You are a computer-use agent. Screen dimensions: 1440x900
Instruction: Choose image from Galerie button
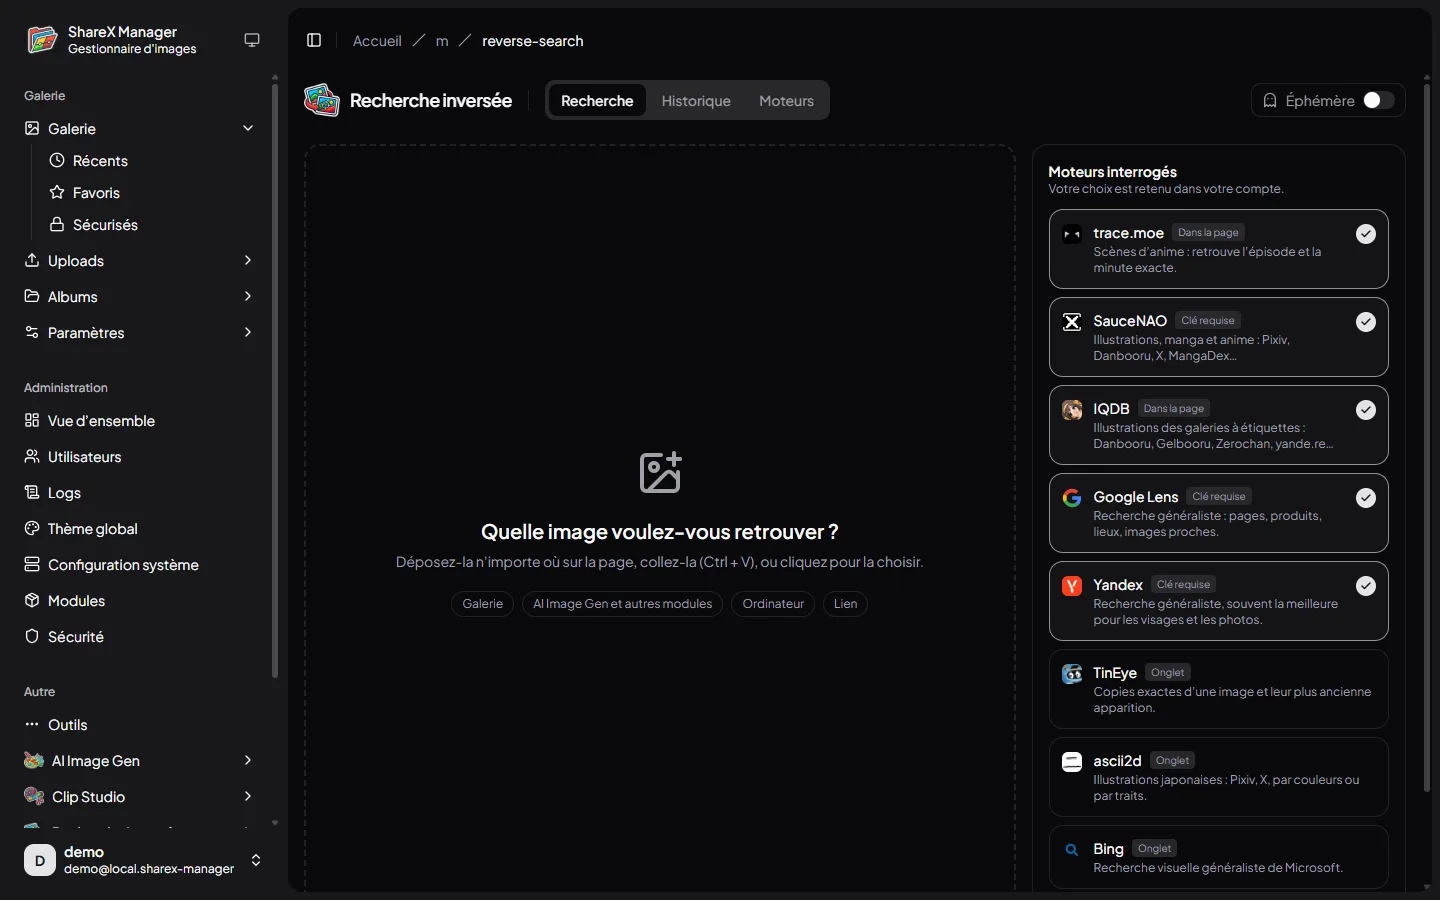483,604
